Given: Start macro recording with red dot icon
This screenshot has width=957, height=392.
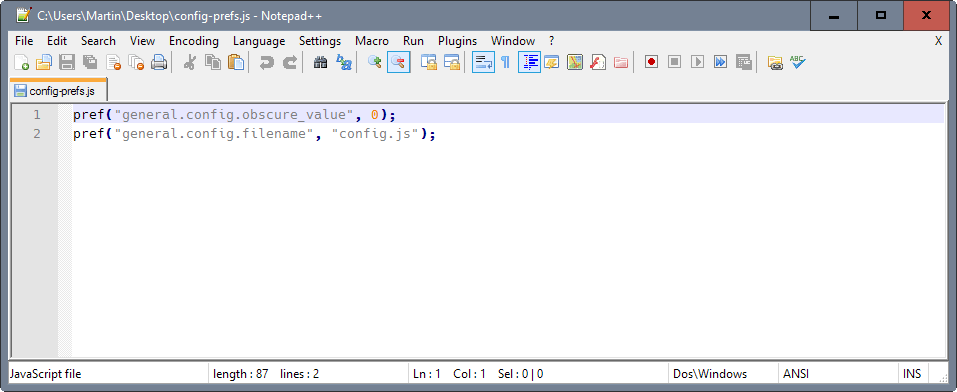Looking at the screenshot, I should click(x=651, y=62).
